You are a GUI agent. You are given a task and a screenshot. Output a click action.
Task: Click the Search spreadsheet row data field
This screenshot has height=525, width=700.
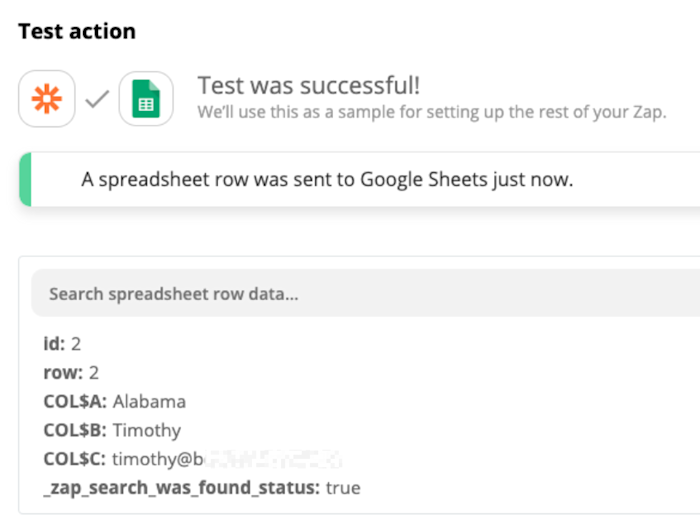tap(365, 293)
